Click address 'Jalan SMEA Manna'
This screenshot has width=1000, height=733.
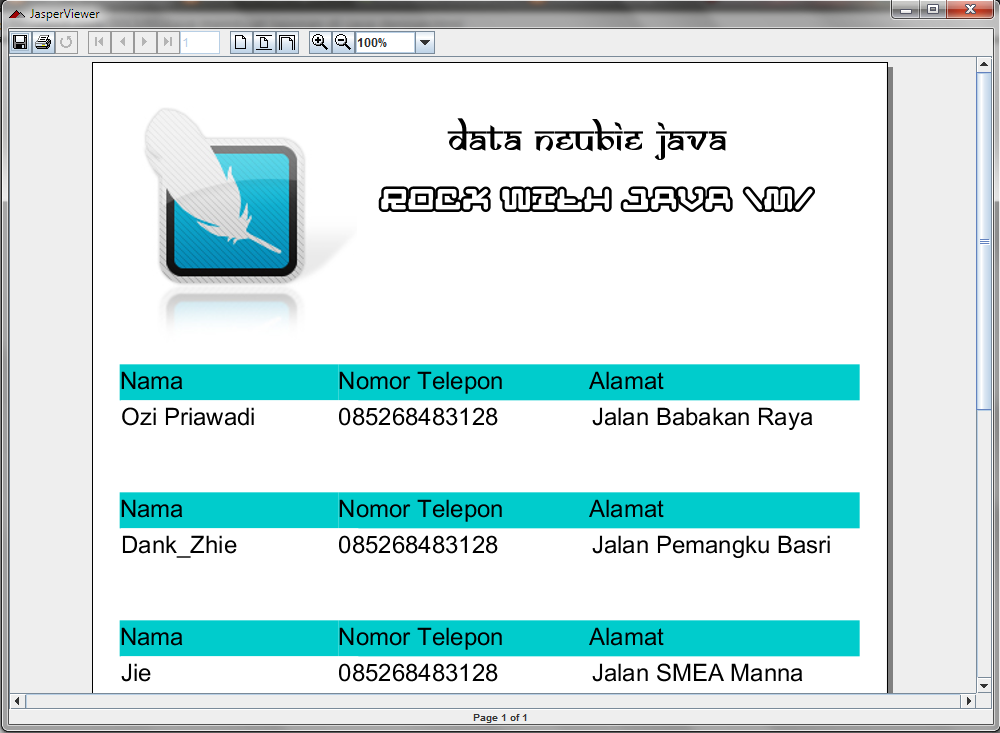pyautogui.click(x=697, y=673)
